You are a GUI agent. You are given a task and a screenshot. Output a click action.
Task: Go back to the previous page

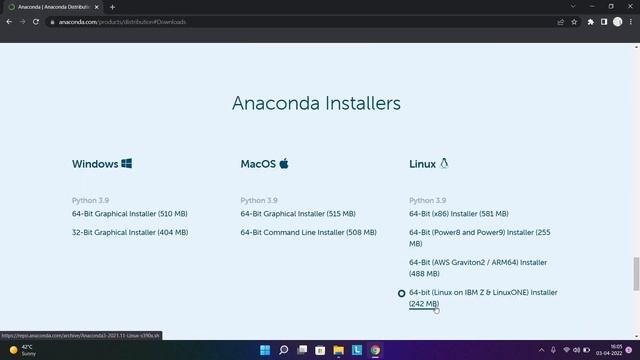9,22
